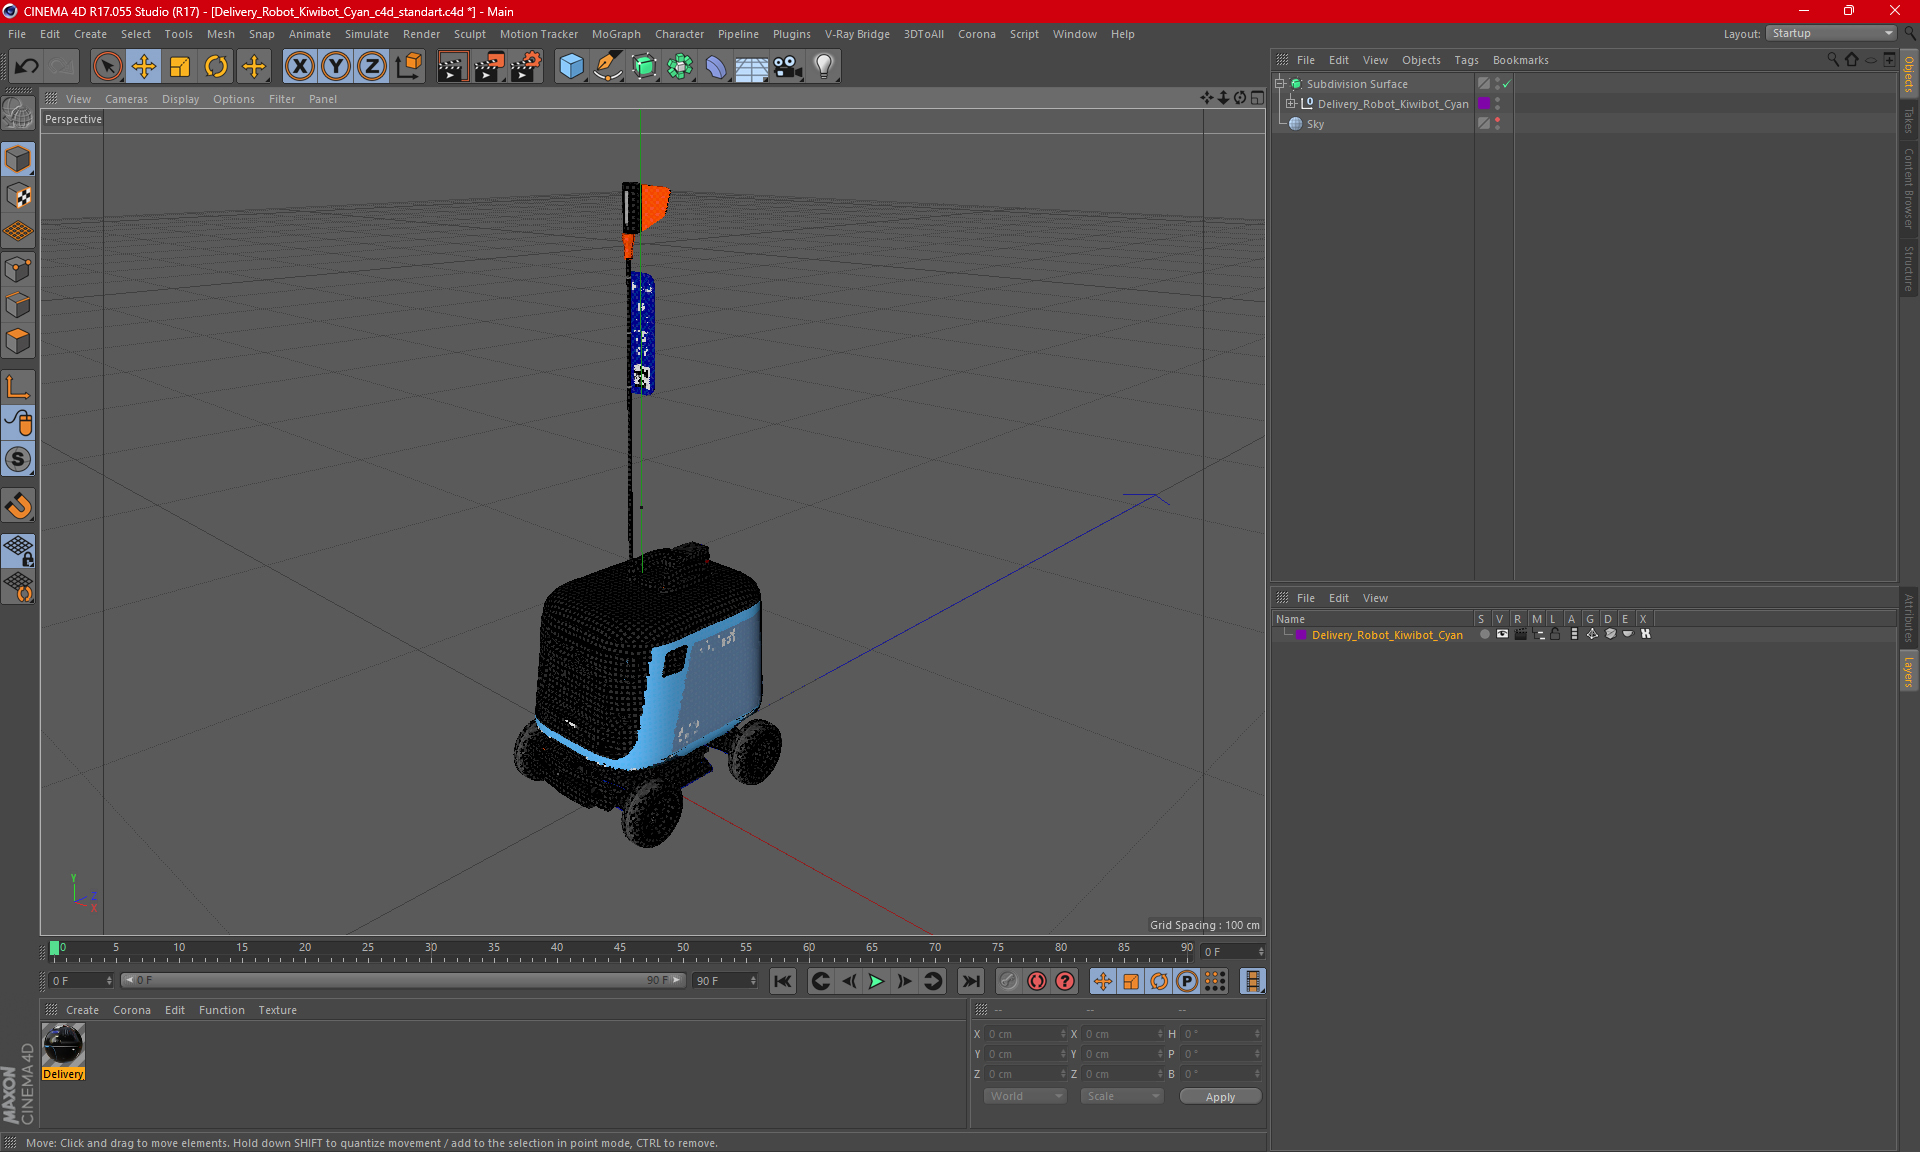Screen dimensions: 1920x1152
Task: Toggle Z-axis lock
Action: 372,66
